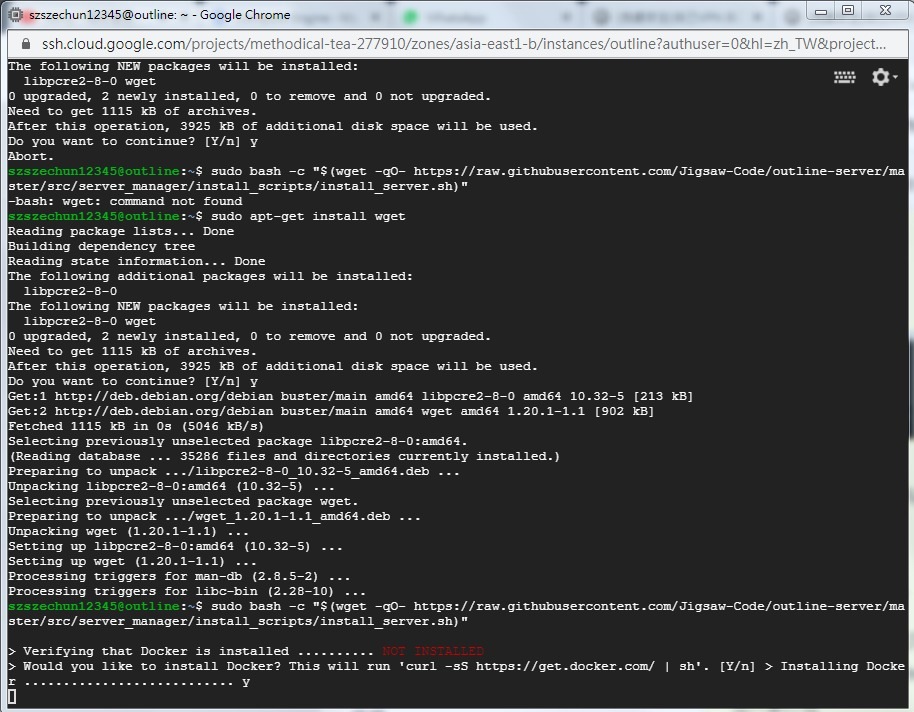This screenshot has height=712, width=914.
Task: Click 'Selecting previously unselected package wget.' line
Action: [183, 501]
